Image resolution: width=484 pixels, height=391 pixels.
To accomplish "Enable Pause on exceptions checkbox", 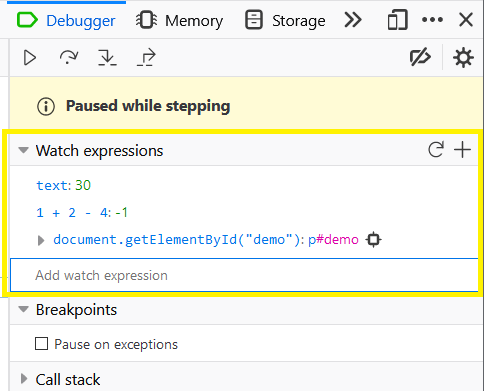I will pyautogui.click(x=41, y=343).
